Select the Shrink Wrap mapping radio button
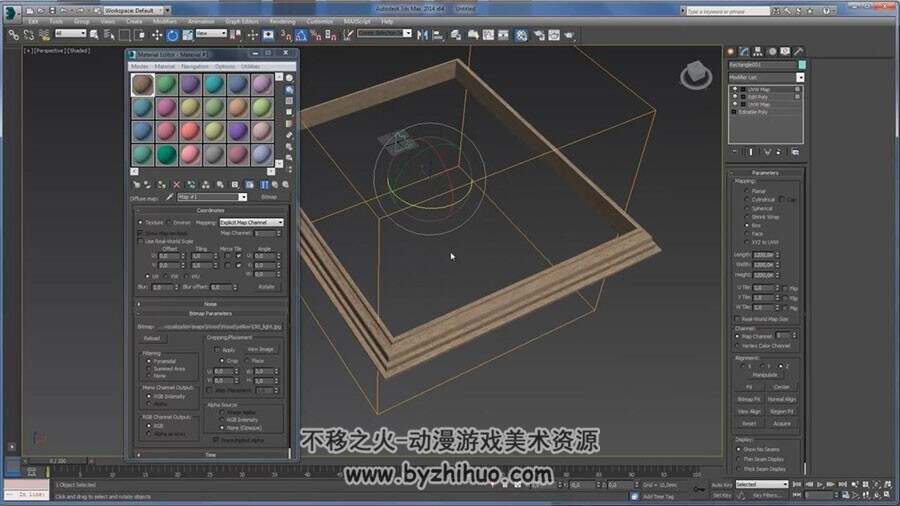 747,217
